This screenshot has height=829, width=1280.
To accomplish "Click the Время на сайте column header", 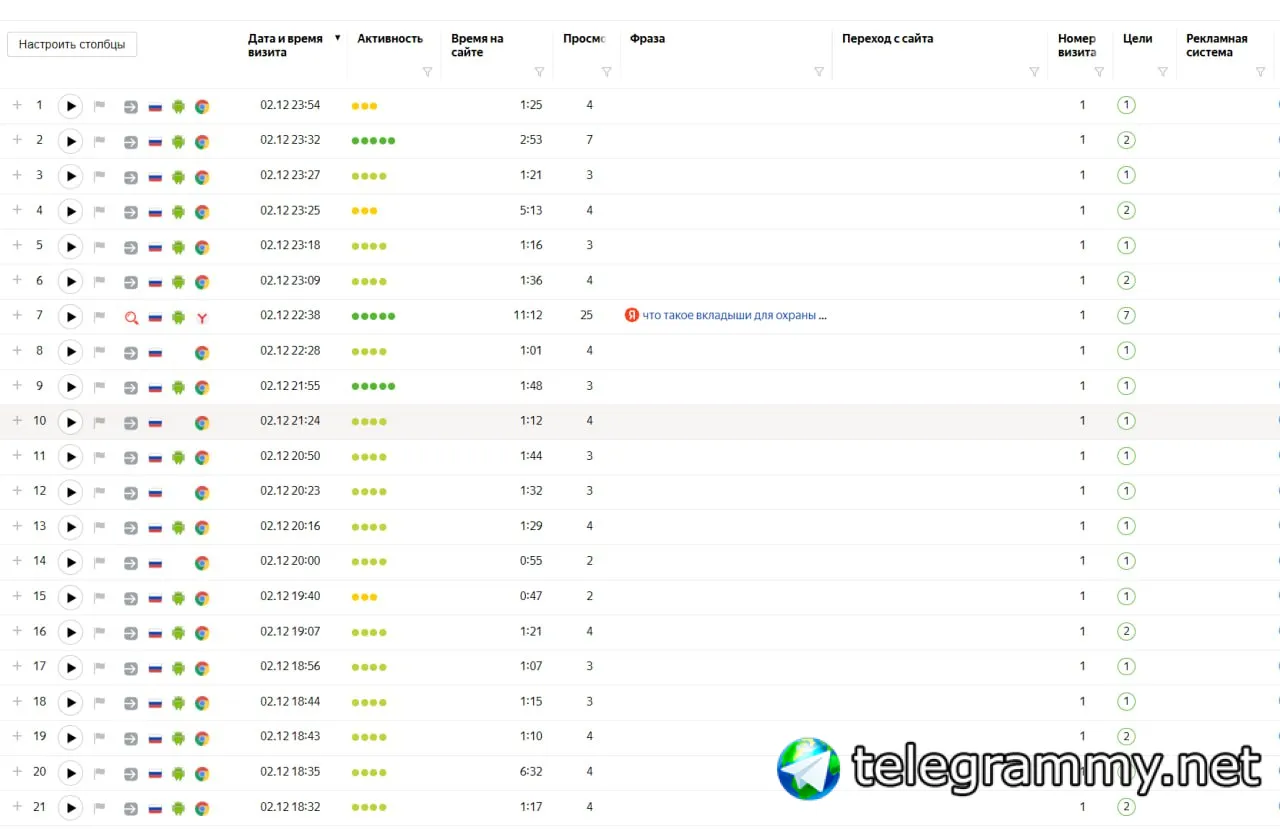I will 477,45.
